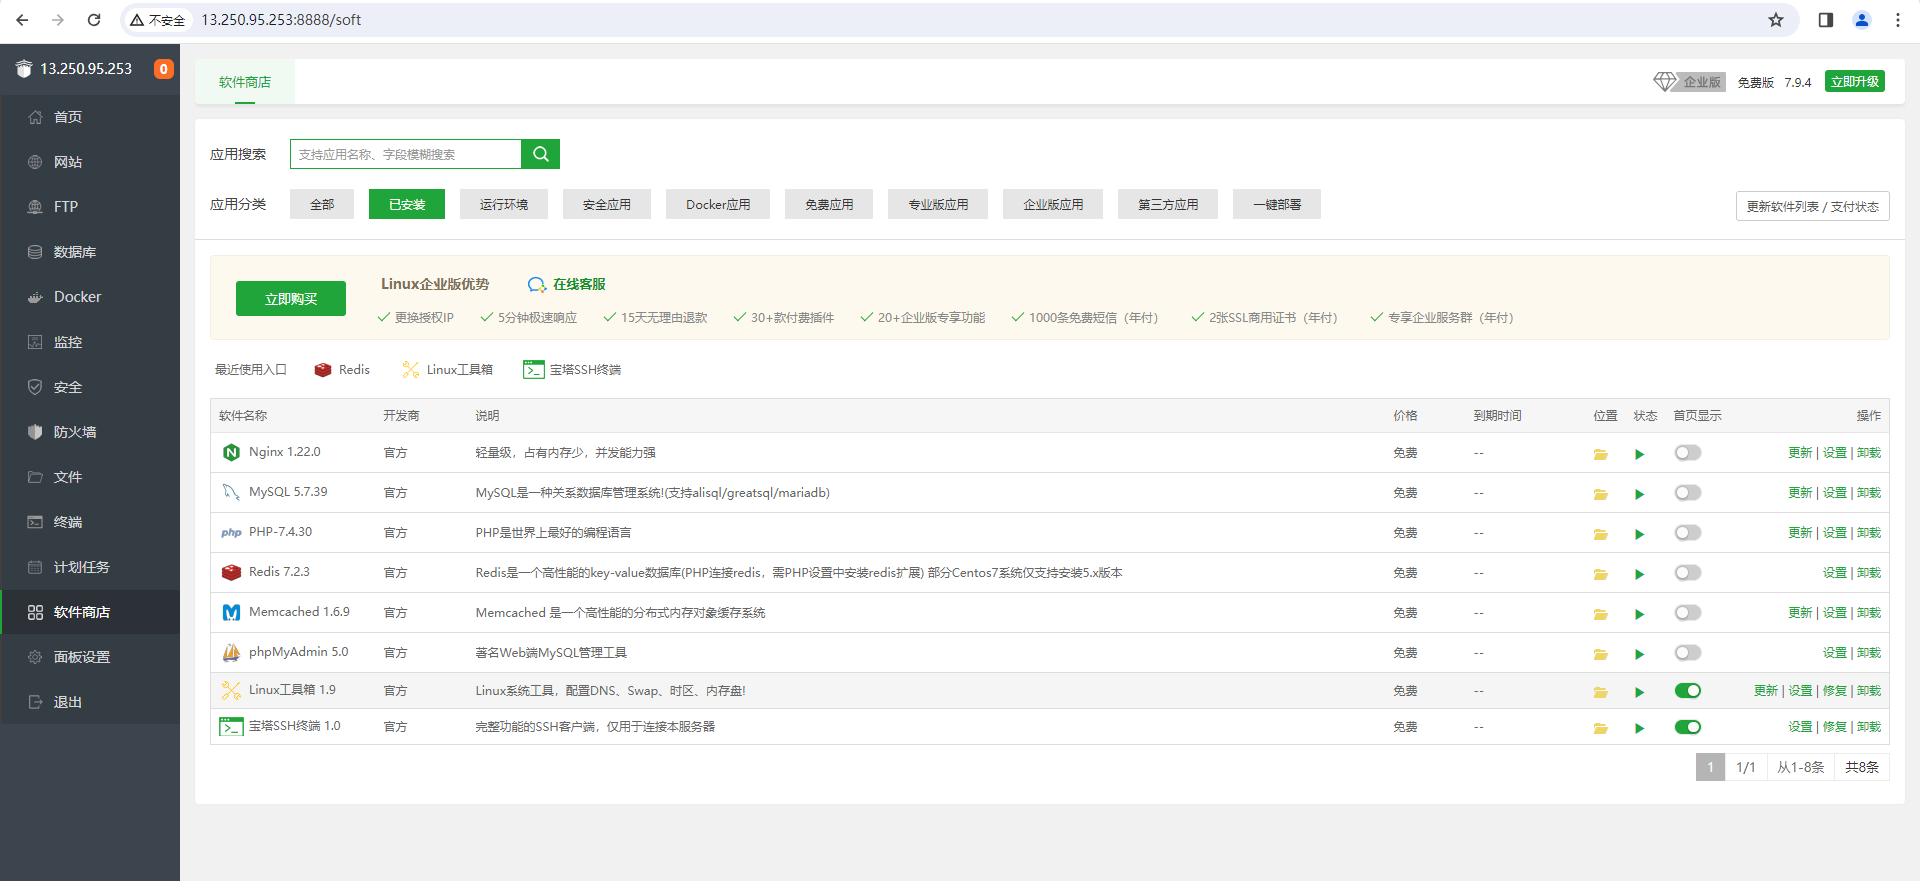Open 在线客服 link
Image resolution: width=1920 pixels, height=881 pixels.
click(x=567, y=284)
